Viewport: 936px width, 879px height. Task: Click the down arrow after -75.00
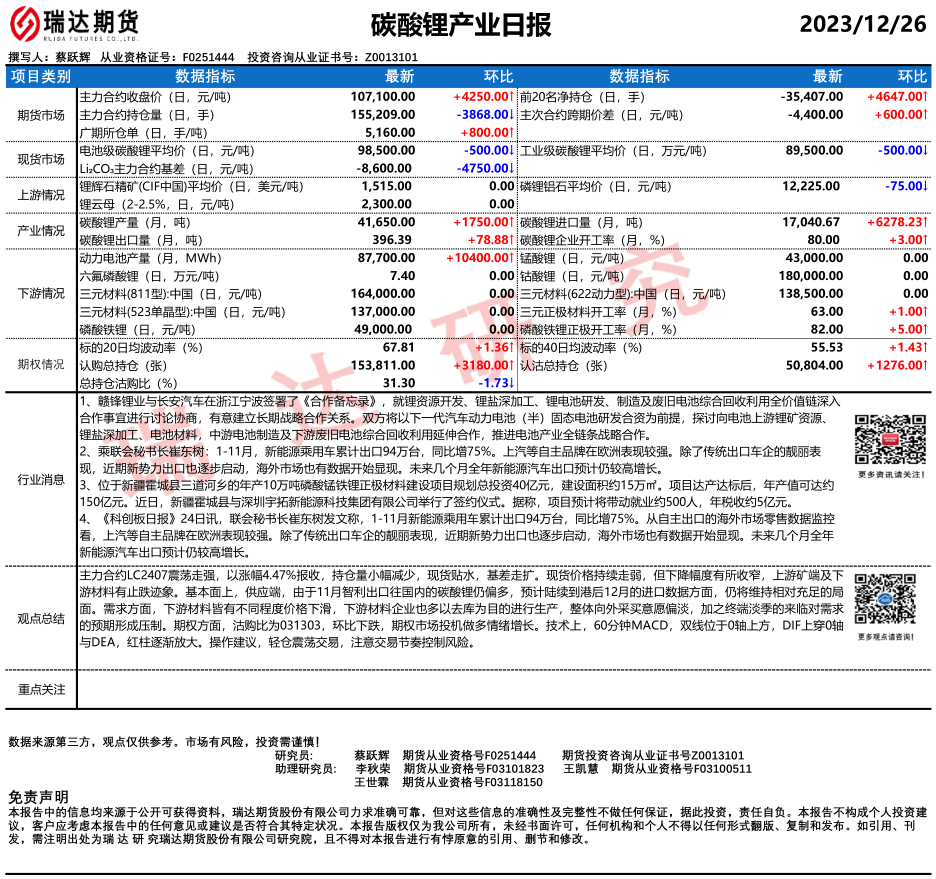pyautogui.click(x=926, y=186)
